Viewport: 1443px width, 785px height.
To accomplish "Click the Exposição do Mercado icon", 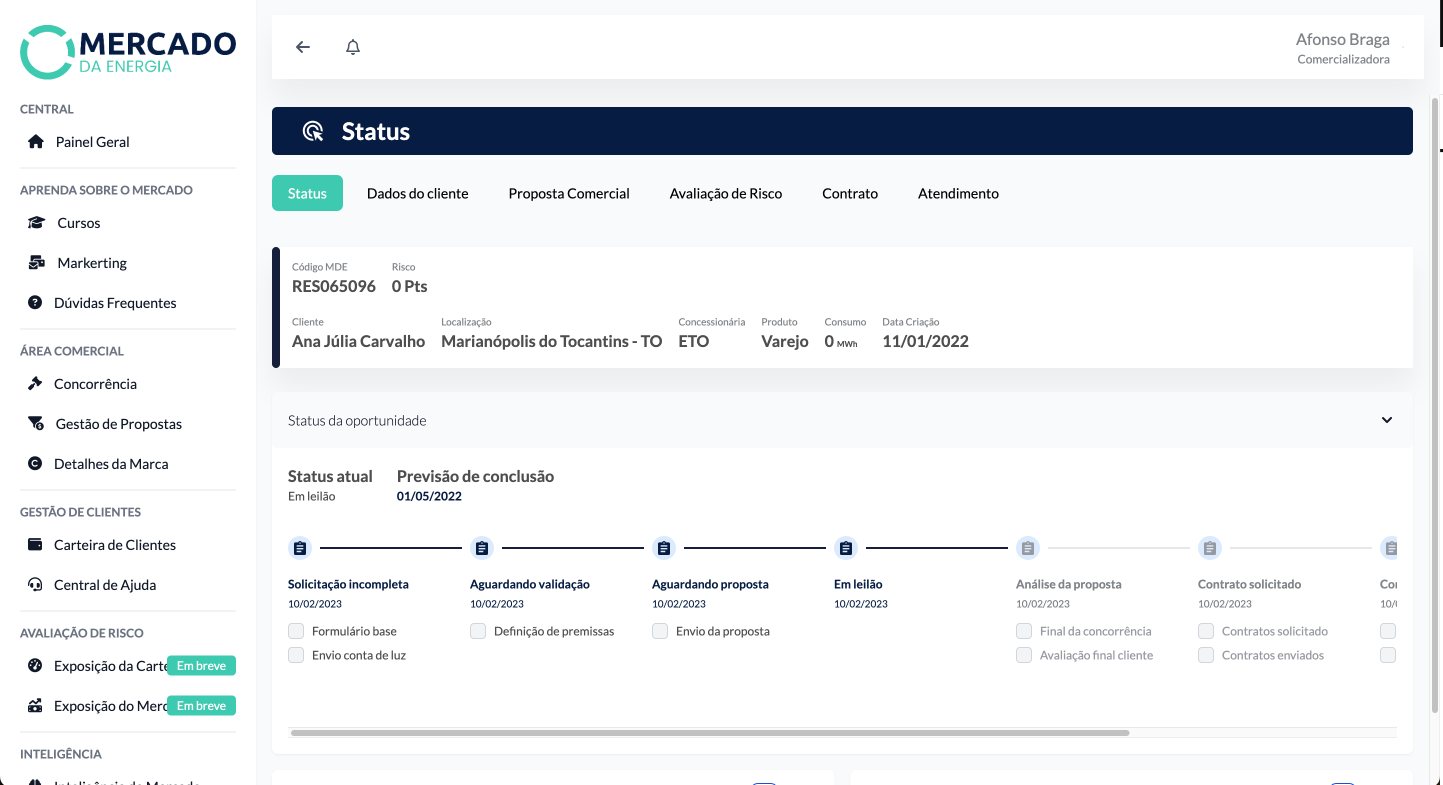I will click(x=36, y=706).
